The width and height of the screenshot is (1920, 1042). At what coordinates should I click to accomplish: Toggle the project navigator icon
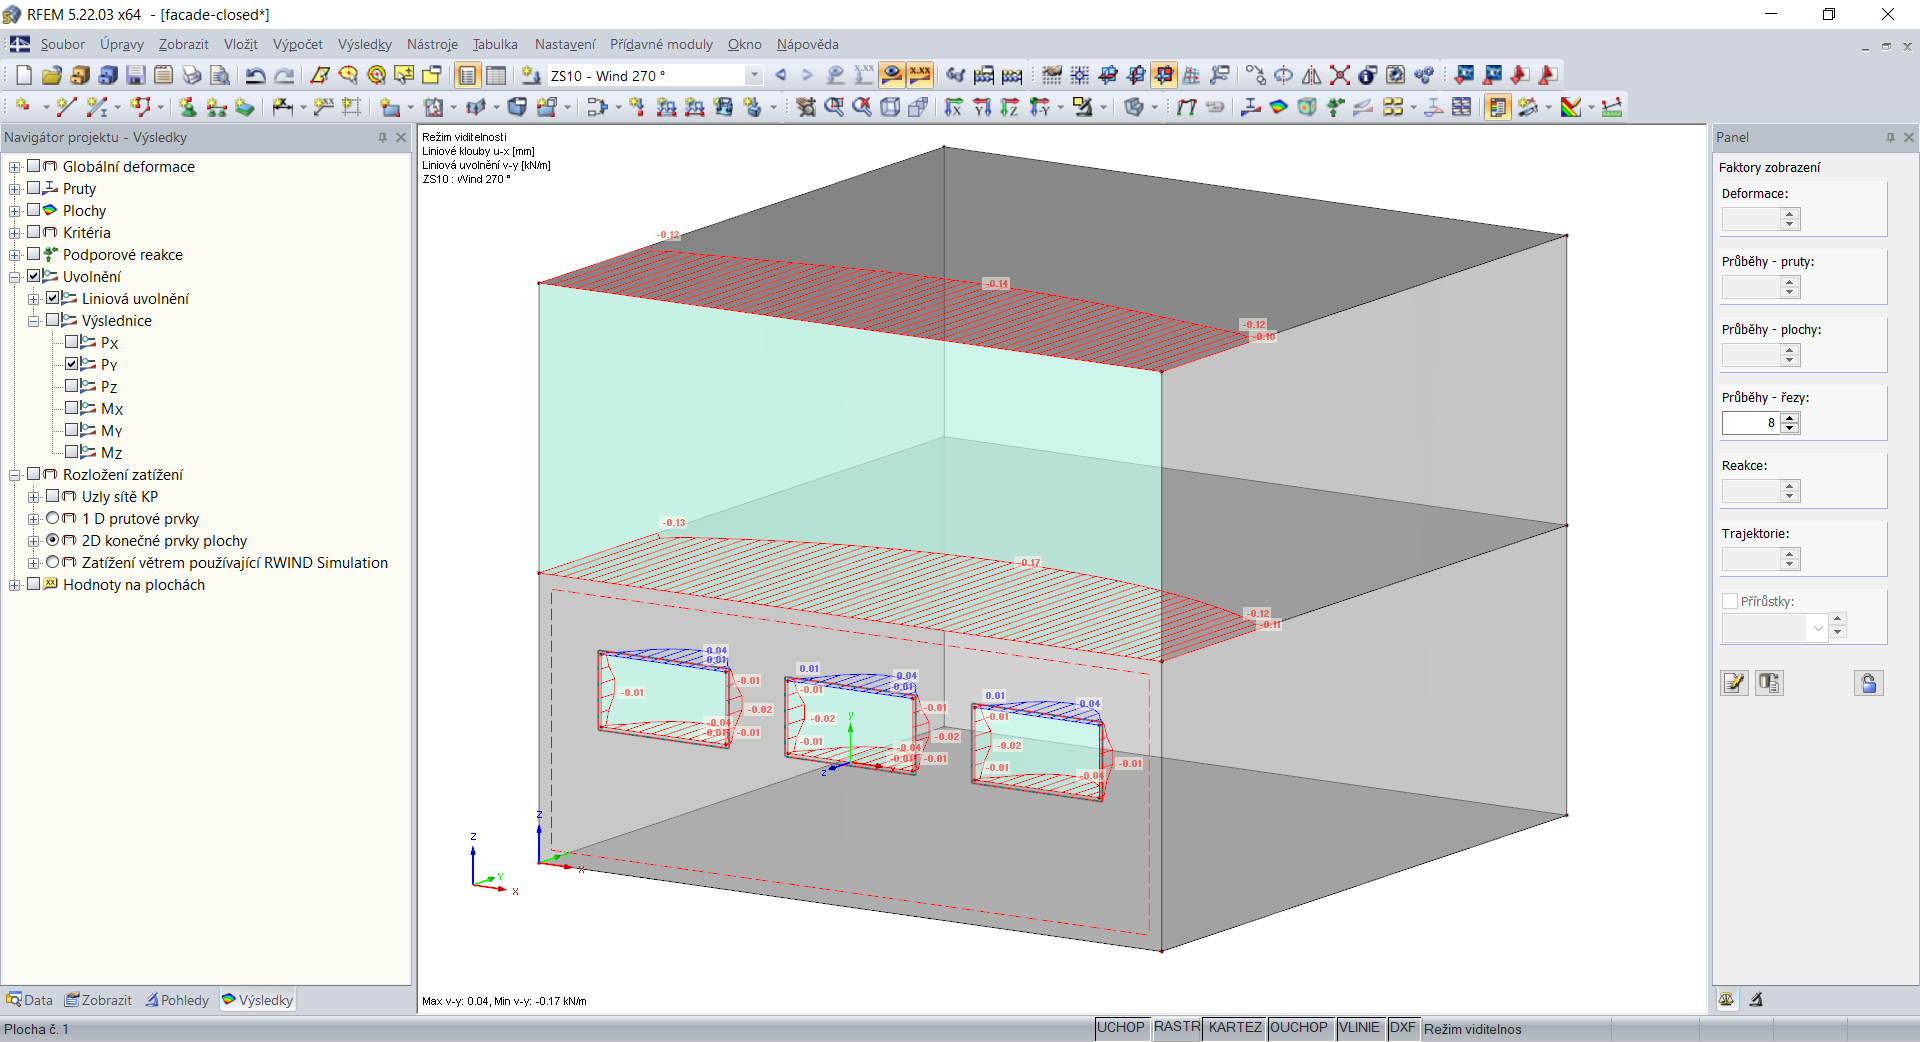point(467,75)
